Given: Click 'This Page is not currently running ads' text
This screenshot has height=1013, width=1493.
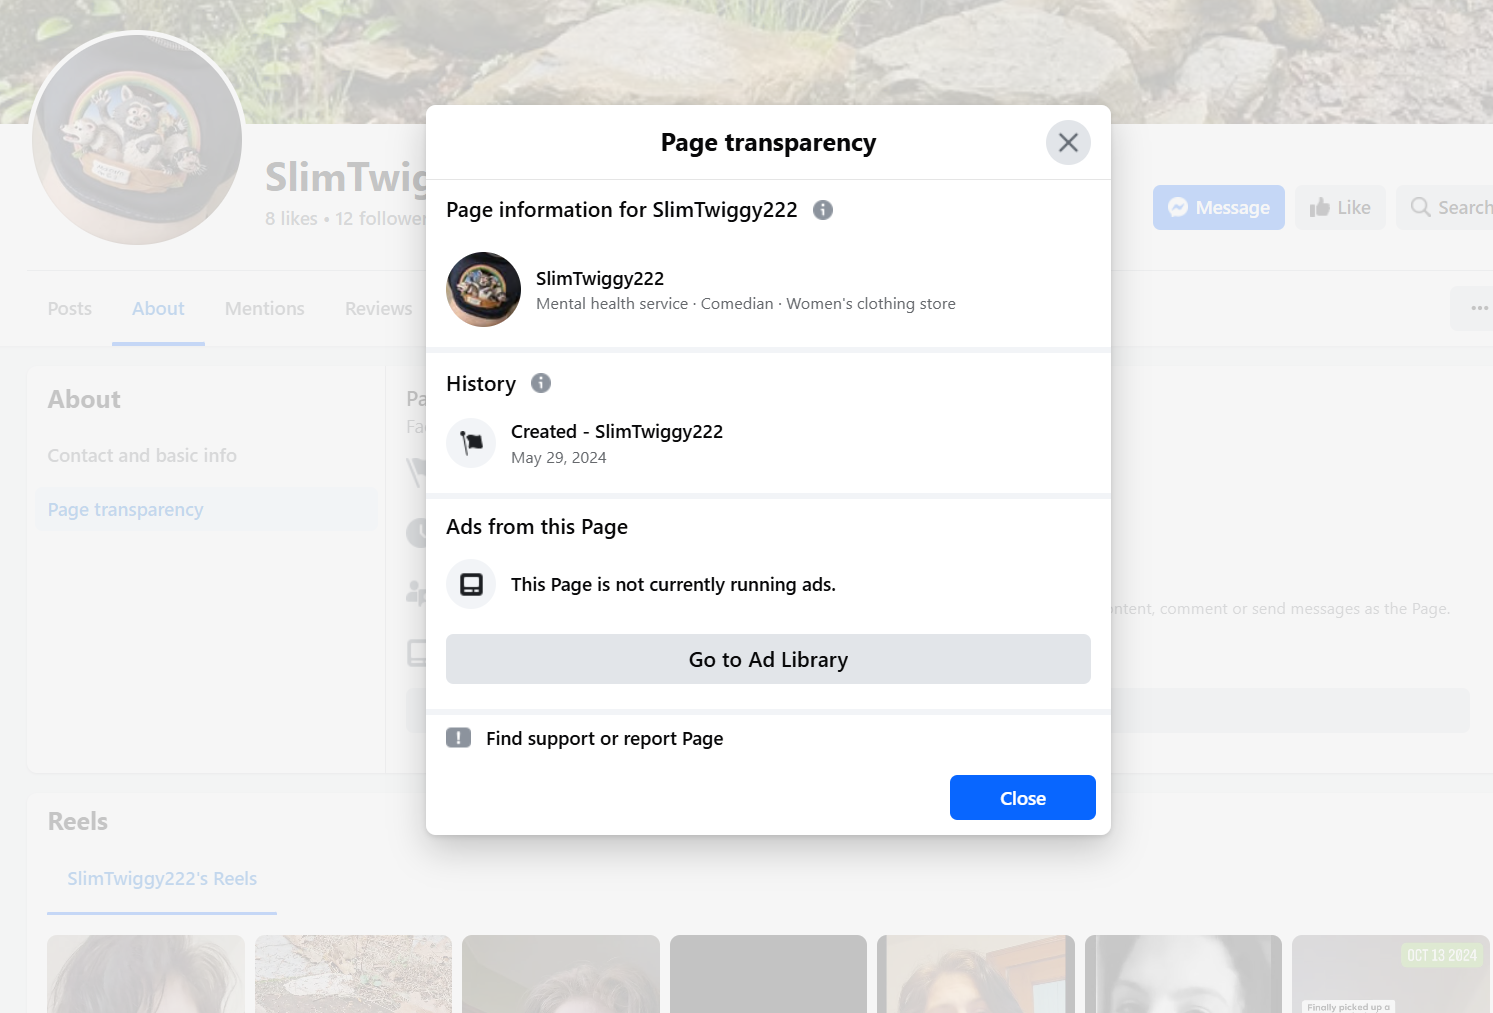Looking at the screenshot, I should pyautogui.click(x=673, y=584).
